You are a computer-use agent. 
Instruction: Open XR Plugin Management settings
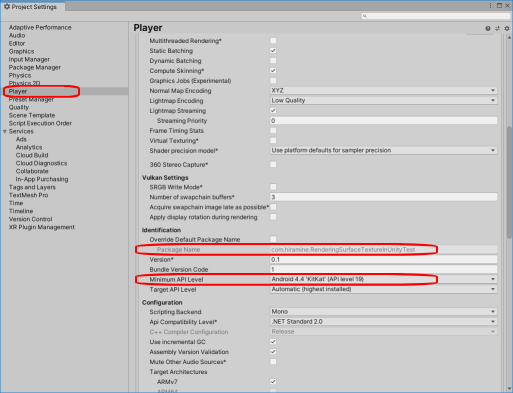click(42, 227)
